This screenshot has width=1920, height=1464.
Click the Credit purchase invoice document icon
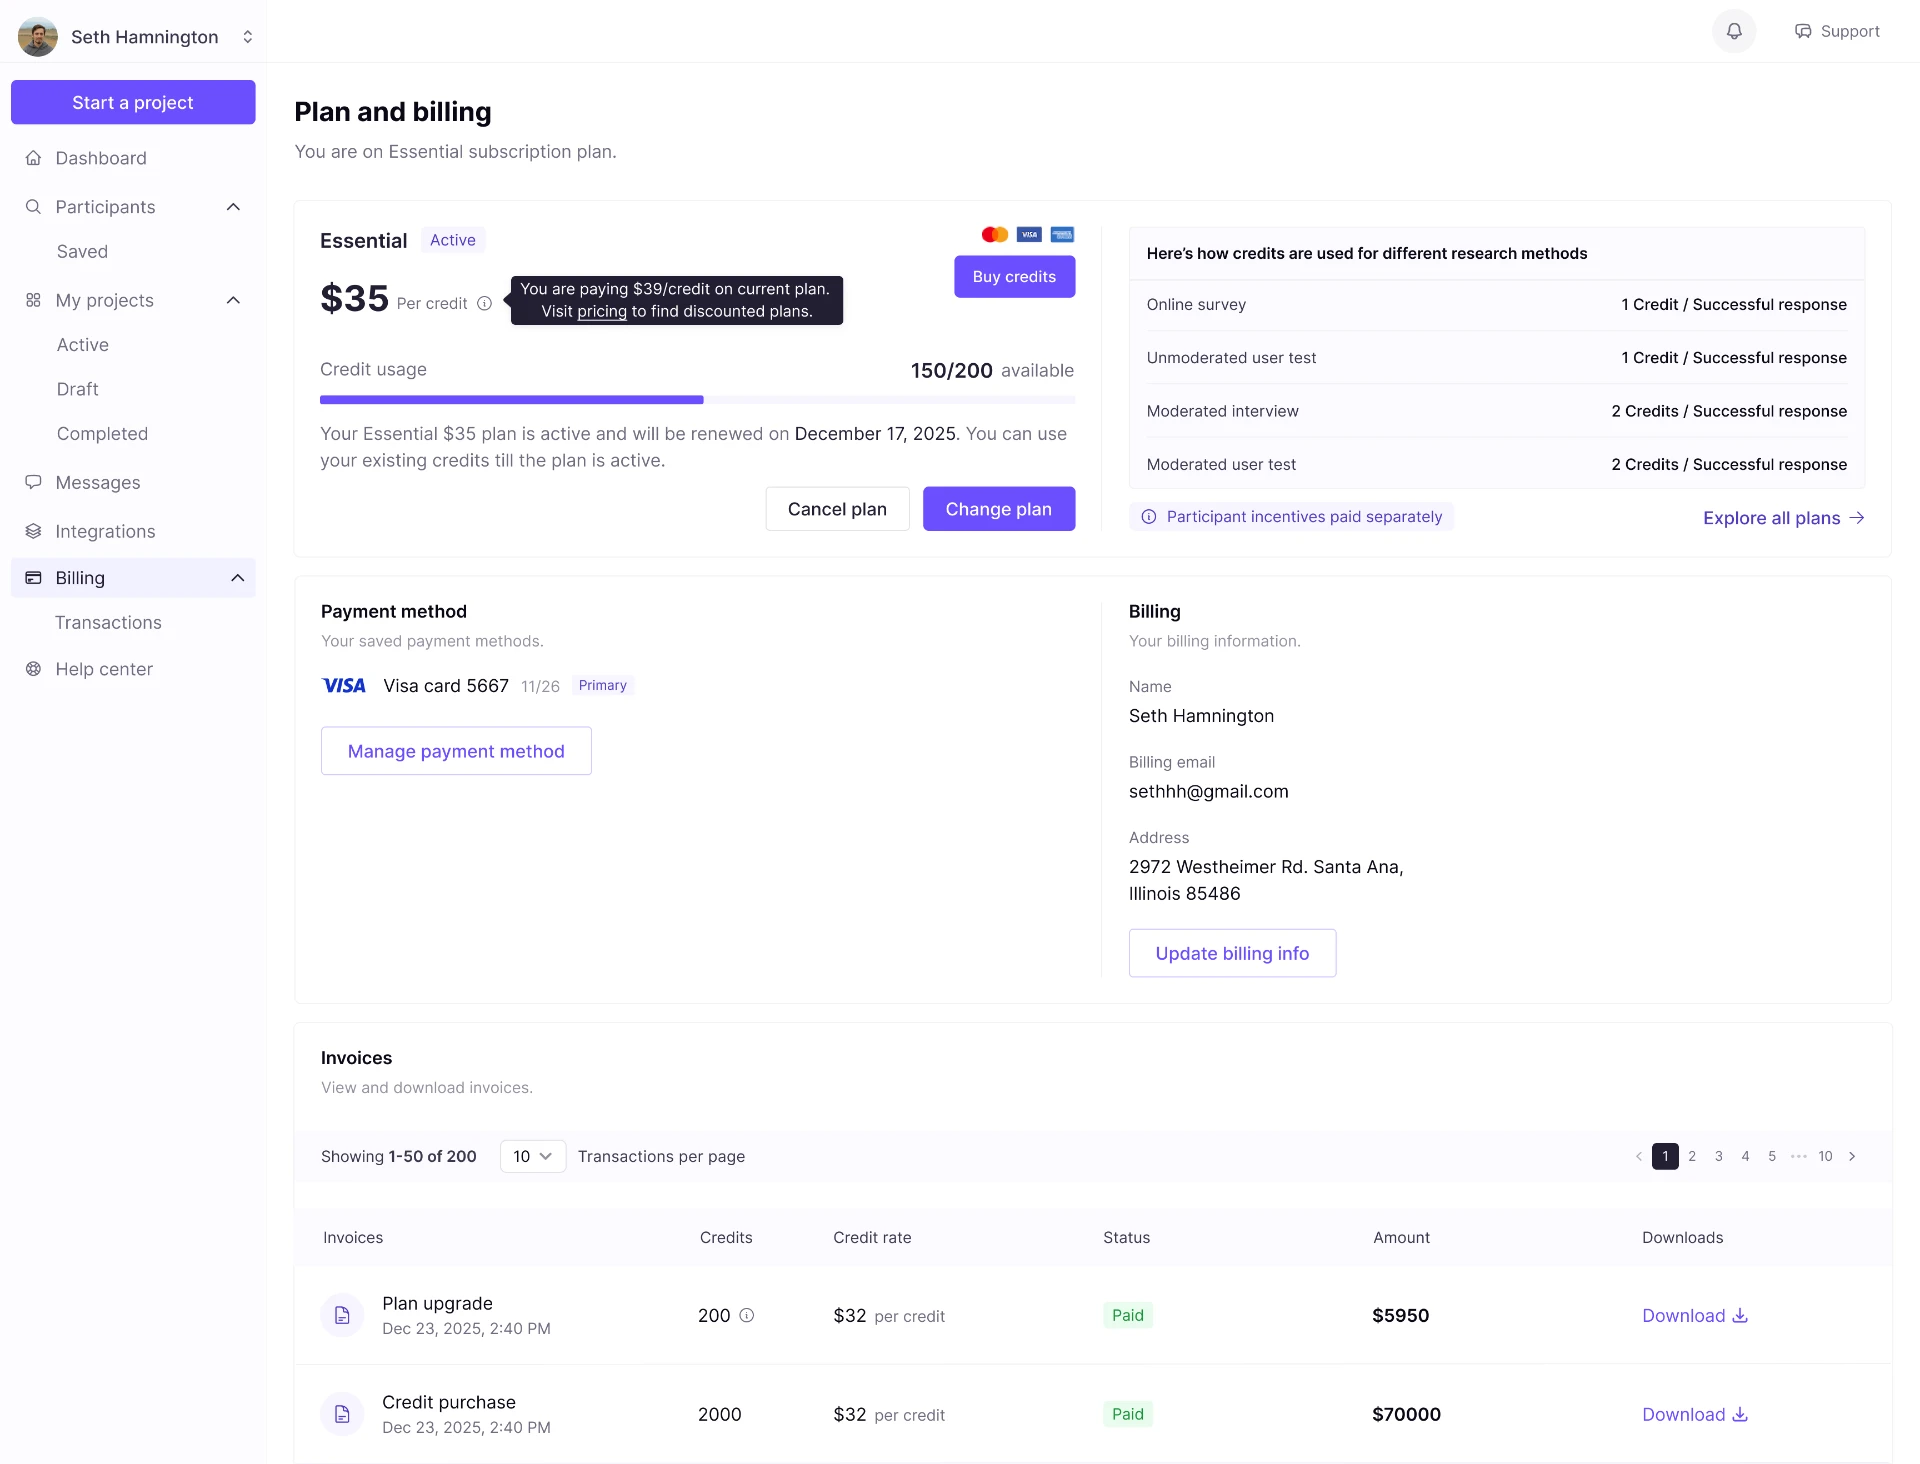tap(342, 1414)
